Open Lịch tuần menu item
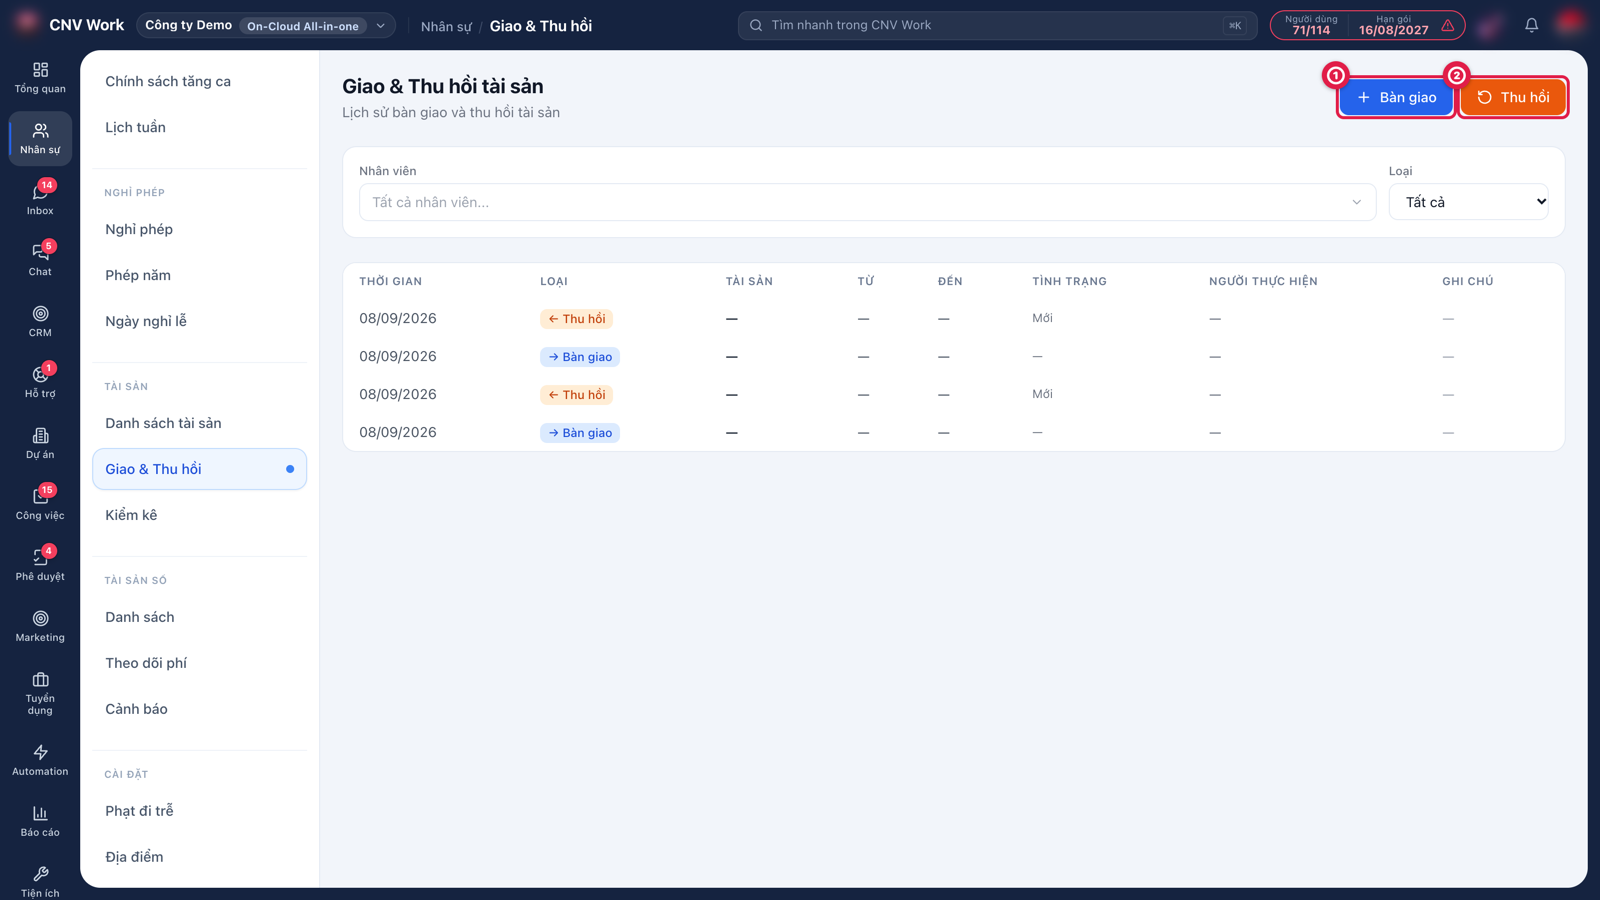 tap(135, 127)
